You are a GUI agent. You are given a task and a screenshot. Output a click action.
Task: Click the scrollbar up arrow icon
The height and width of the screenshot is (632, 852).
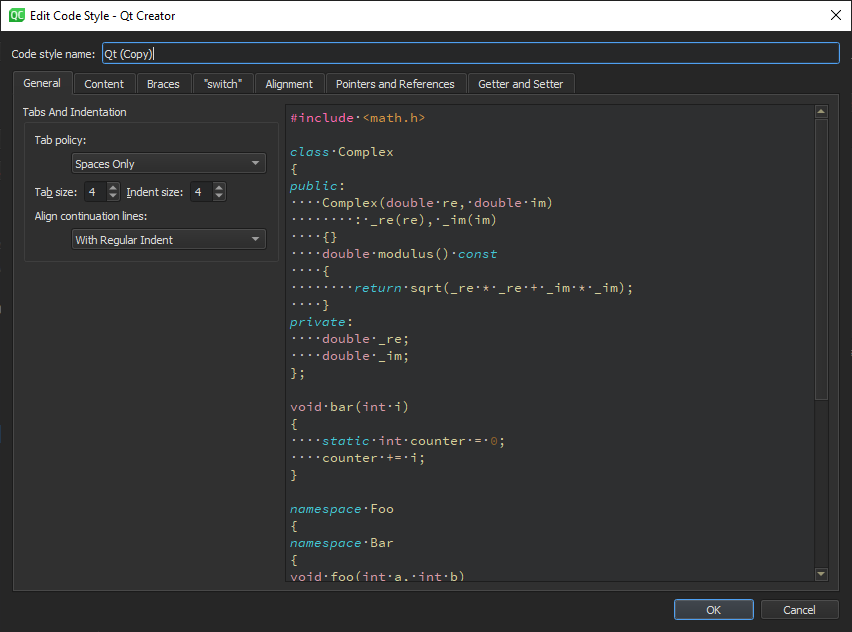[821, 111]
